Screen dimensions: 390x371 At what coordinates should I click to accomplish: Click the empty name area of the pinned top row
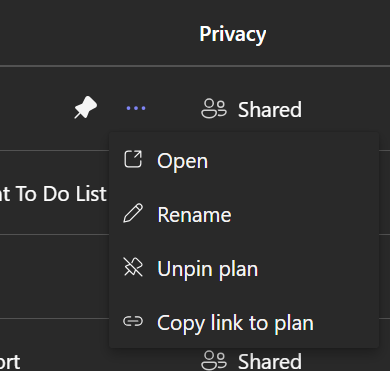tap(33, 109)
